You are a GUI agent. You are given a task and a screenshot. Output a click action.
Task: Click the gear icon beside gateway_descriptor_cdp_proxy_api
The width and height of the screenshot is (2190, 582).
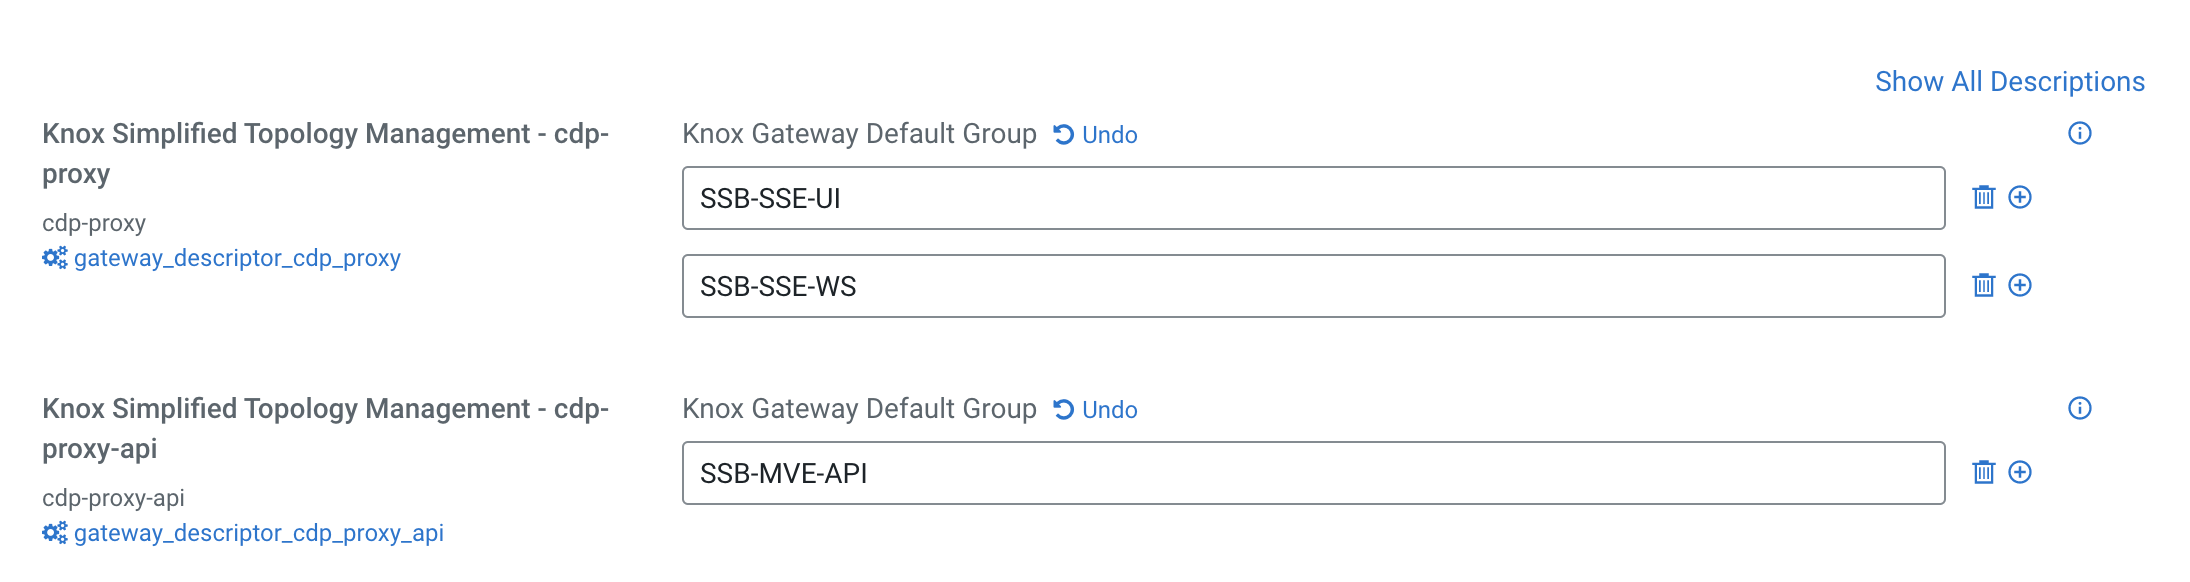click(55, 533)
